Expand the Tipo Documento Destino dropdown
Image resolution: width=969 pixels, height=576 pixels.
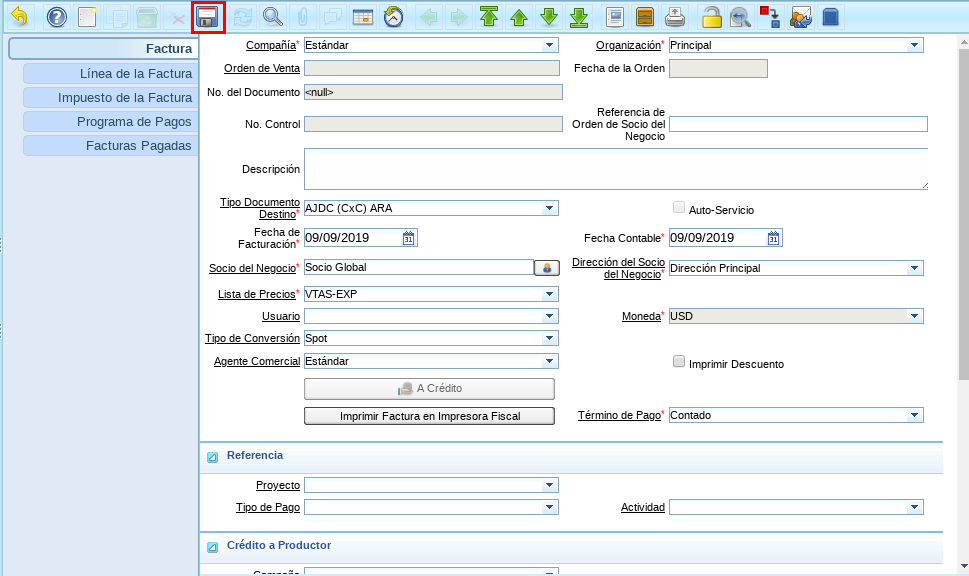click(x=549, y=208)
